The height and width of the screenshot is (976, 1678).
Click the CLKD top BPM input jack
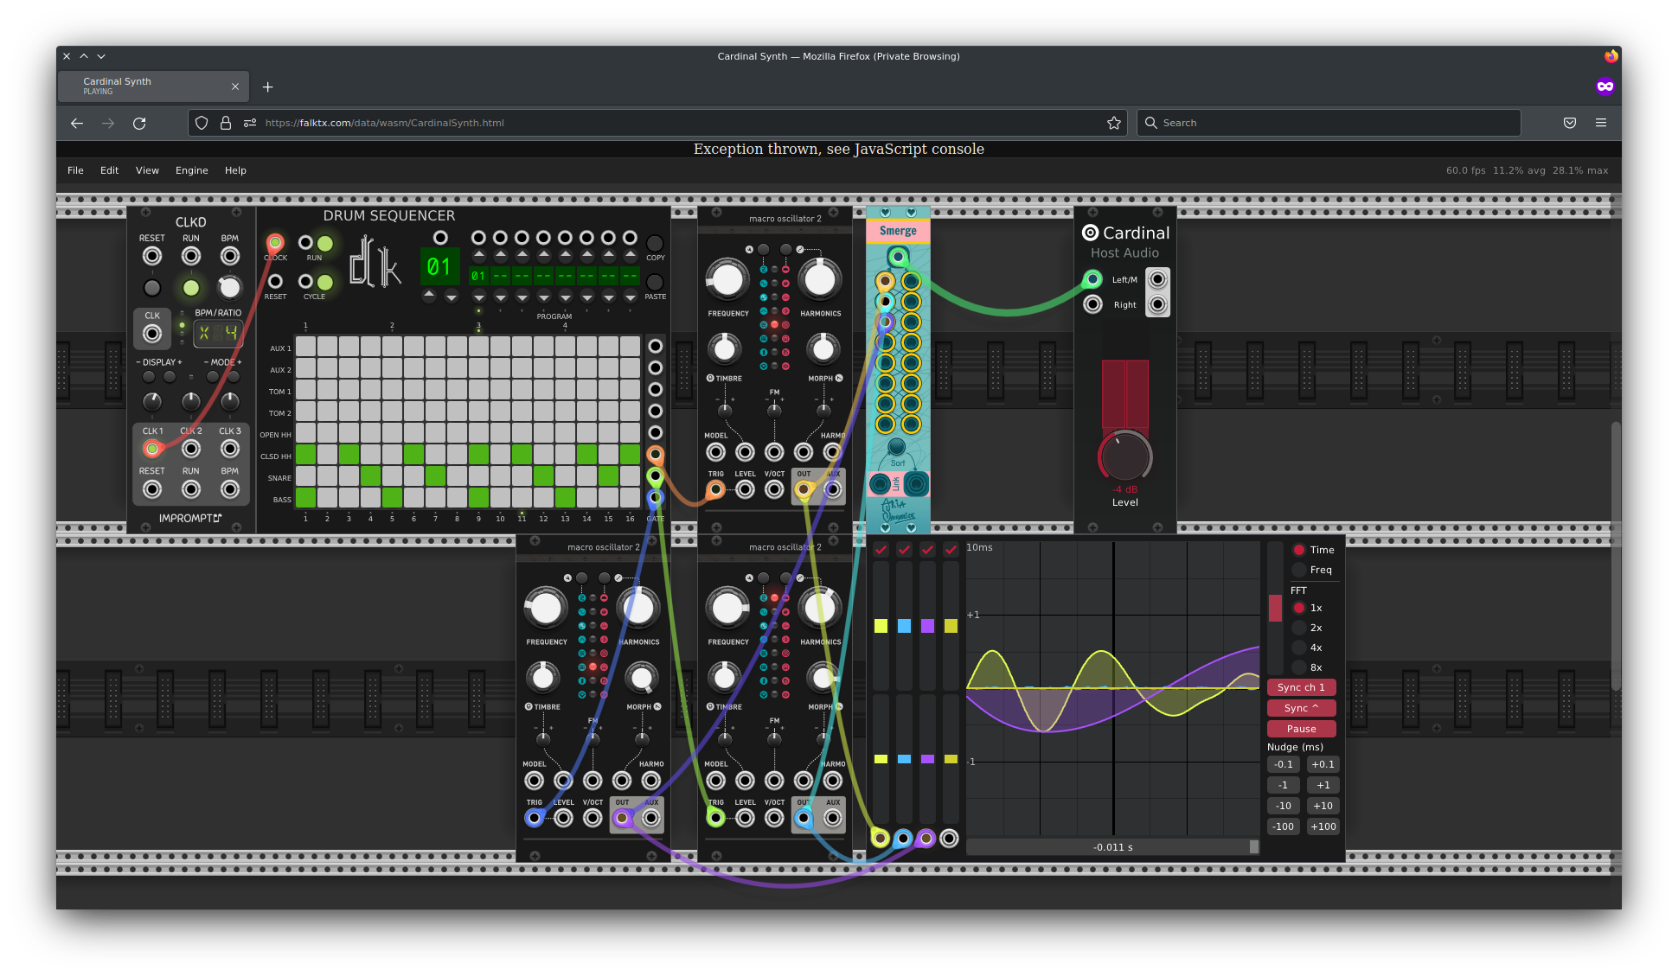(230, 256)
